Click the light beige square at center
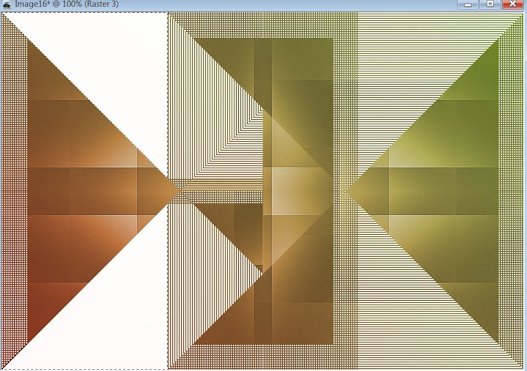The width and height of the screenshot is (527, 371). click(296, 191)
